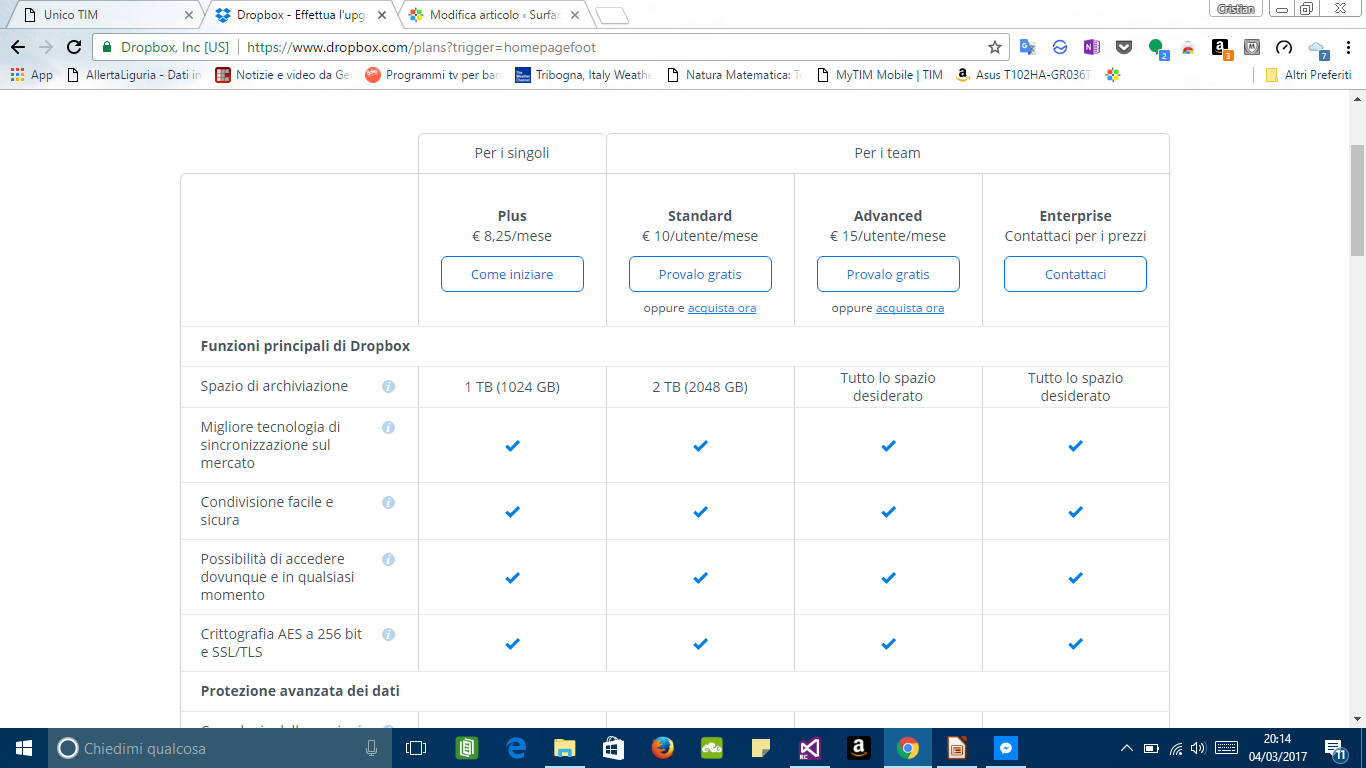Open the Tribogna, Italy Weather bookmark
The width and height of the screenshot is (1366, 768).
point(583,75)
